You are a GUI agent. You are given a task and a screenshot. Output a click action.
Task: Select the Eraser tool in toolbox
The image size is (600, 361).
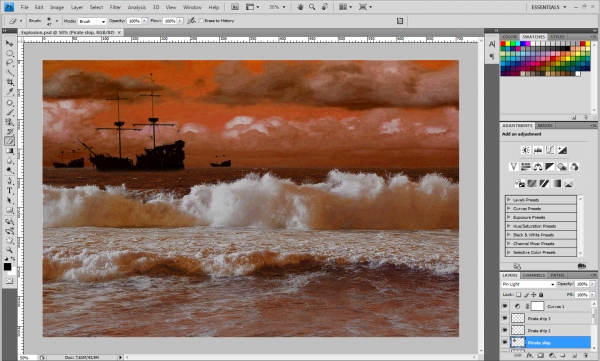click(x=10, y=141)
